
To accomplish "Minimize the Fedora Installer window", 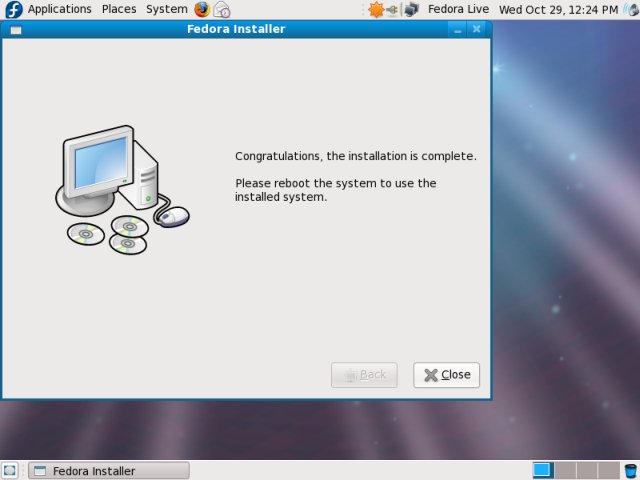I will (458, 30).
